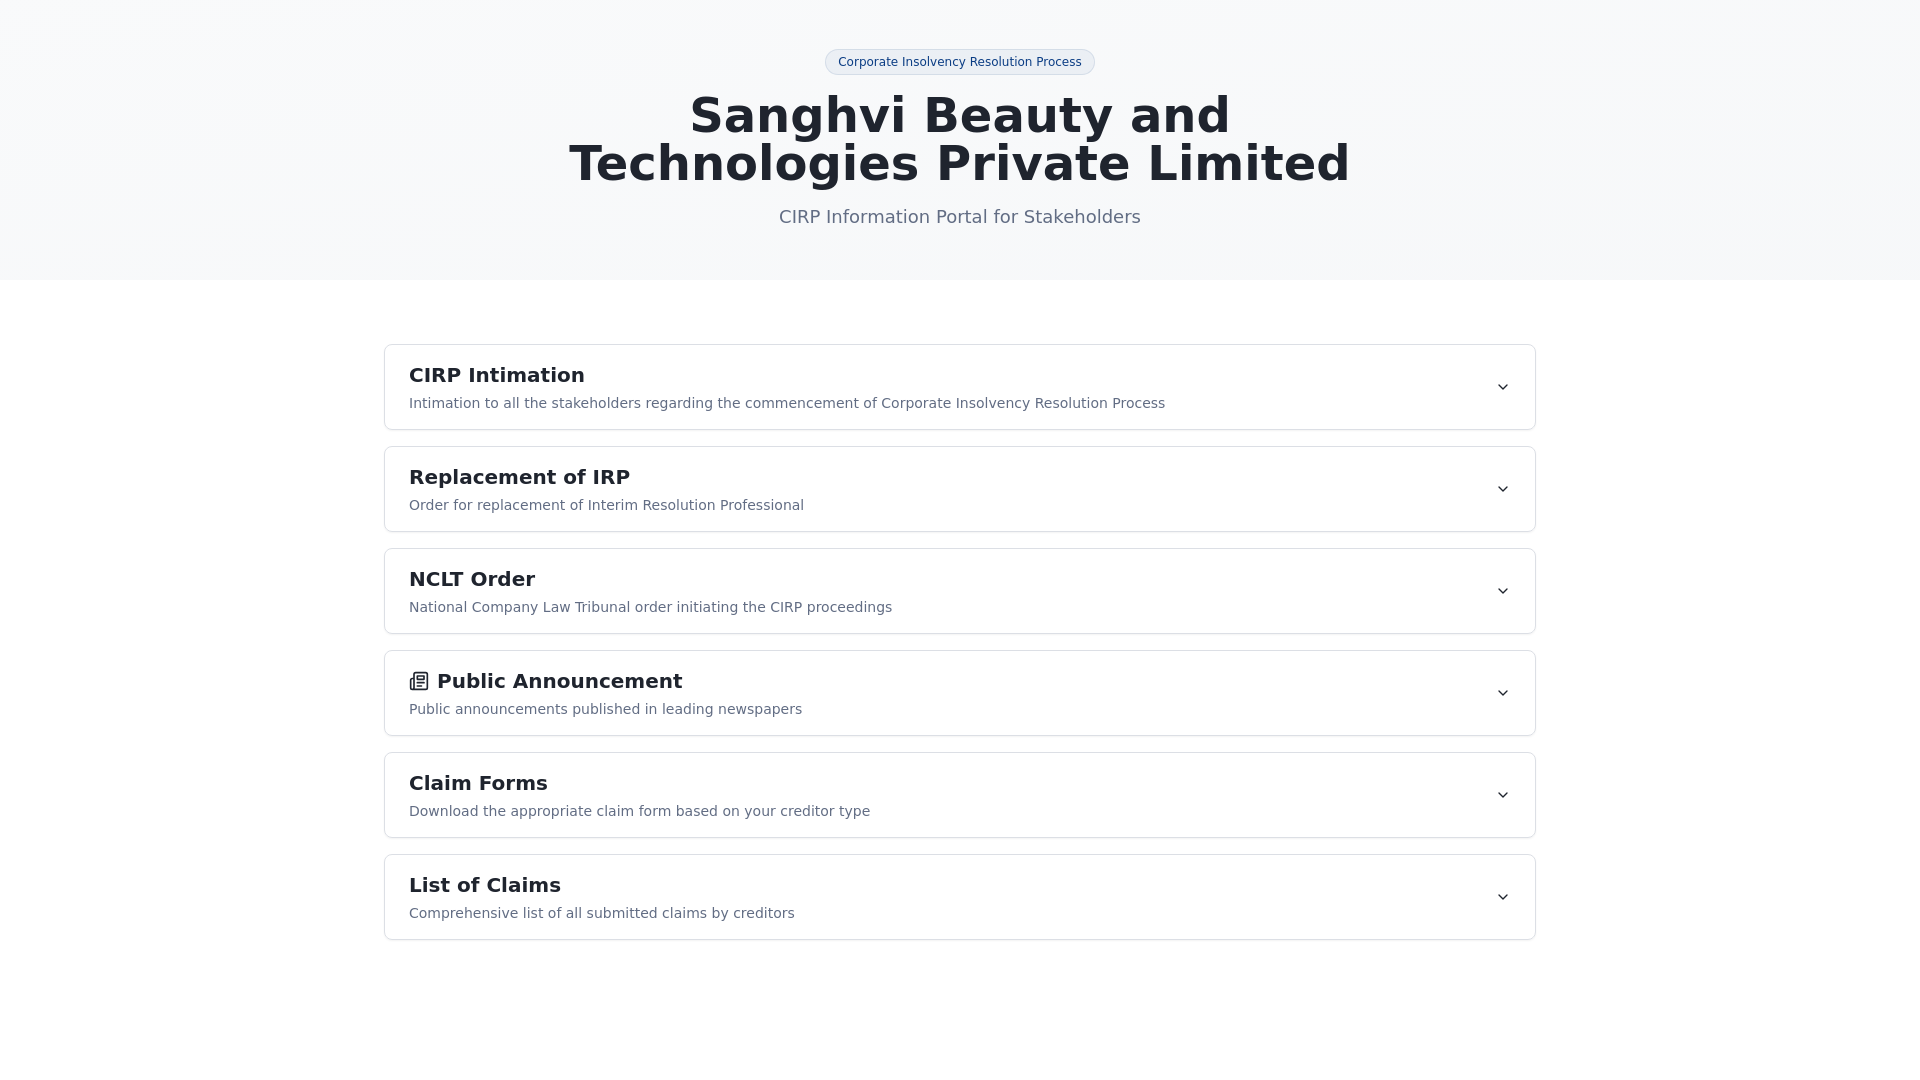Screen dimensions: 1920x1080
Task: Select the Public Announcement title text
Action: (559, 681)
